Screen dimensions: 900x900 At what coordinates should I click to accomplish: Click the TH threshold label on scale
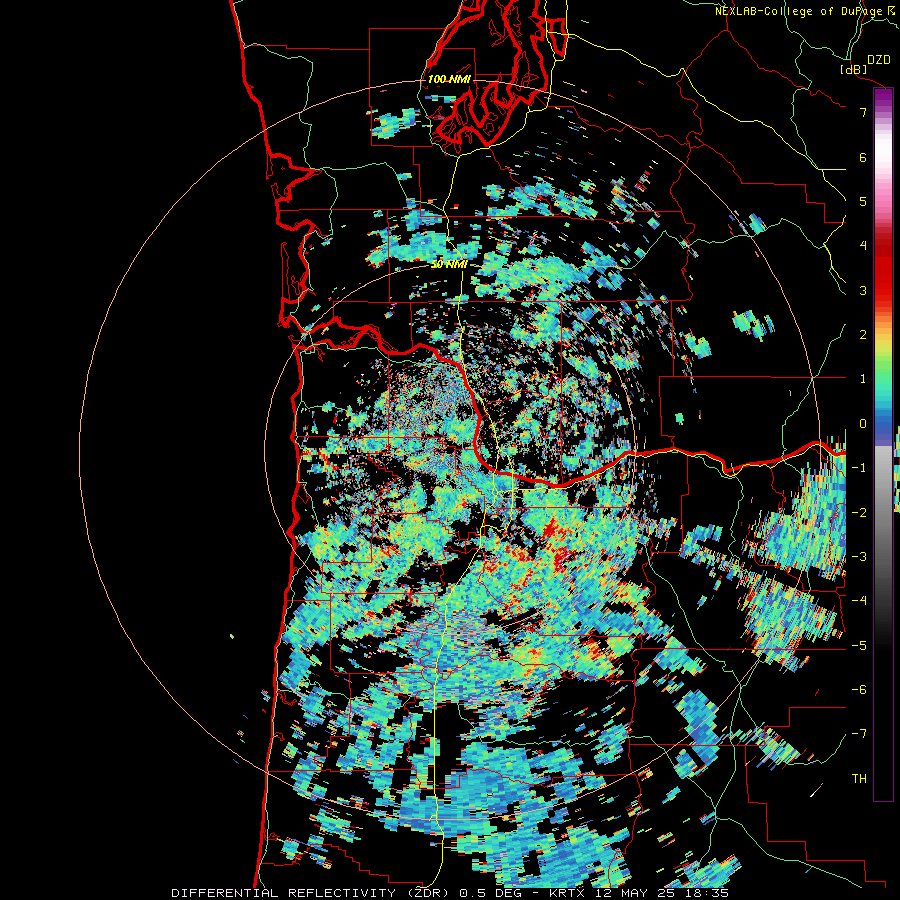[x=859, y=779]
